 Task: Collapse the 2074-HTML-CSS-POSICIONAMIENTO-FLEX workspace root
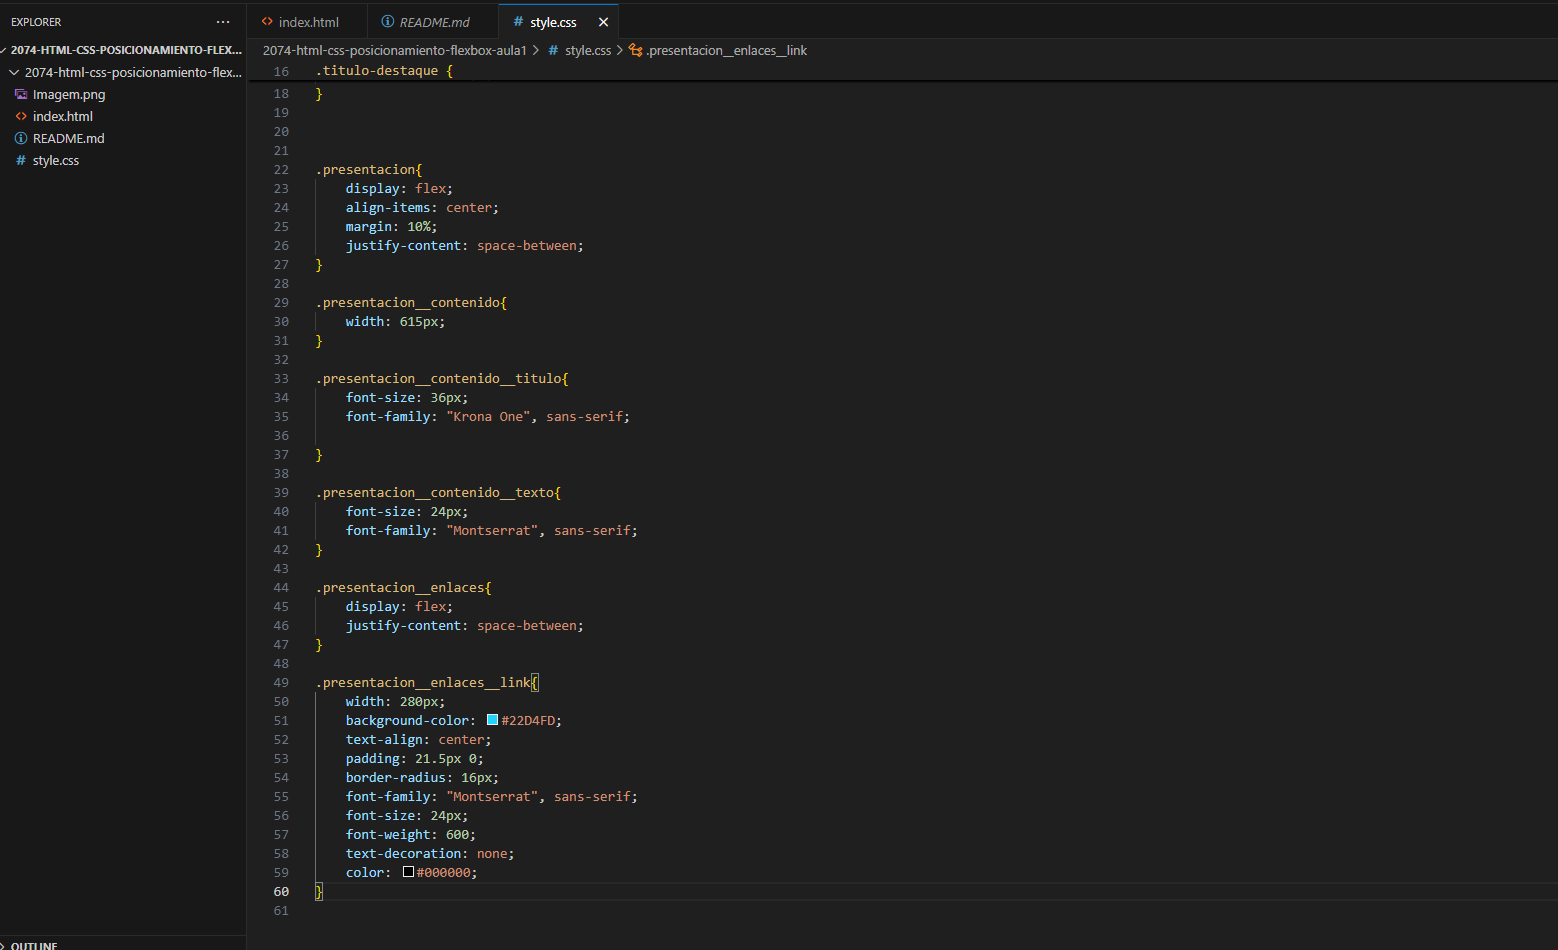pyautogui.click(x=123, y=50)
